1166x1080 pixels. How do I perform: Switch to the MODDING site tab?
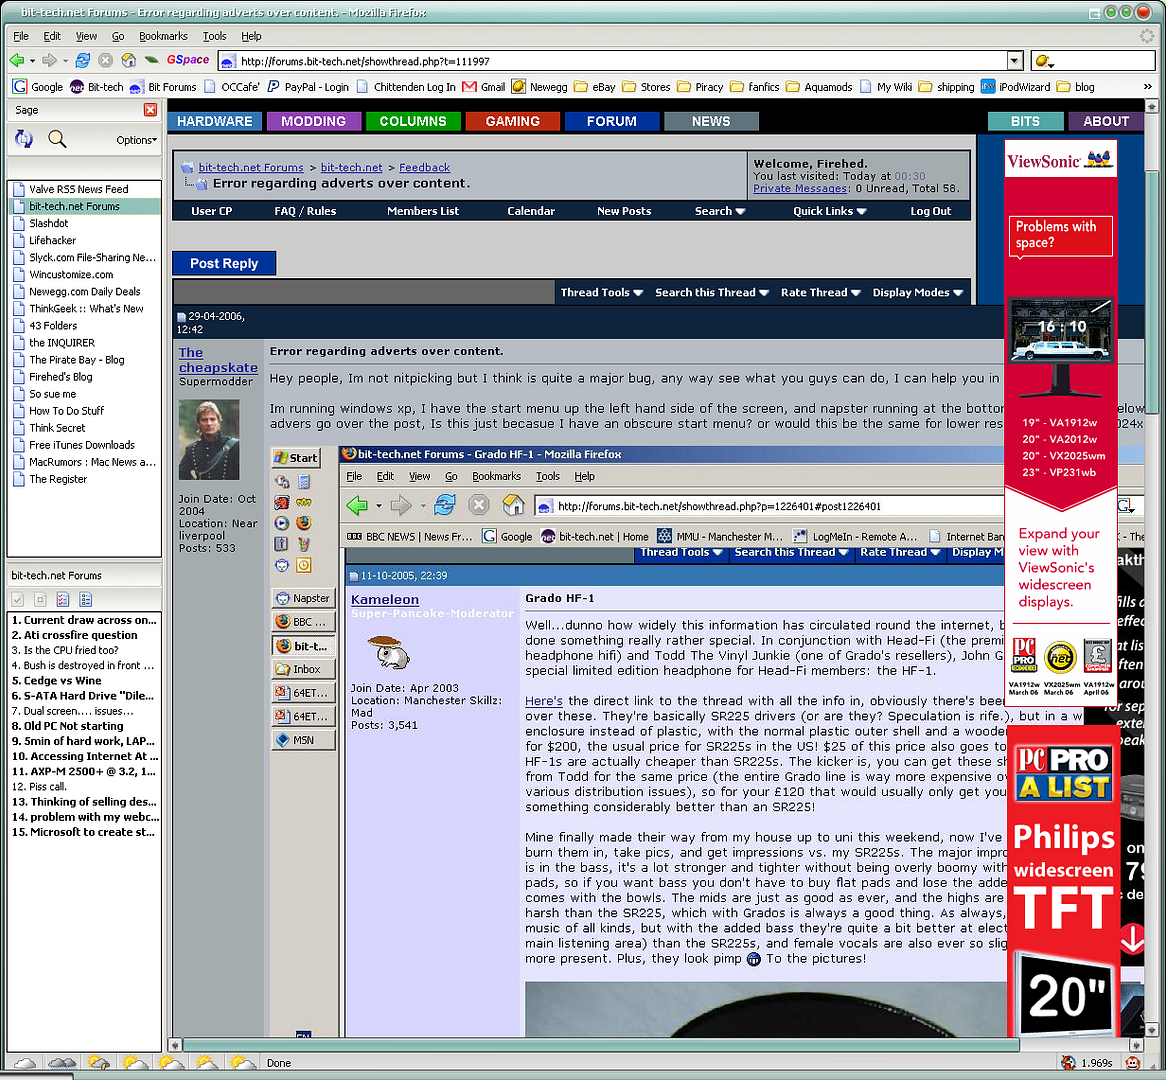click(x=313, y=121)
